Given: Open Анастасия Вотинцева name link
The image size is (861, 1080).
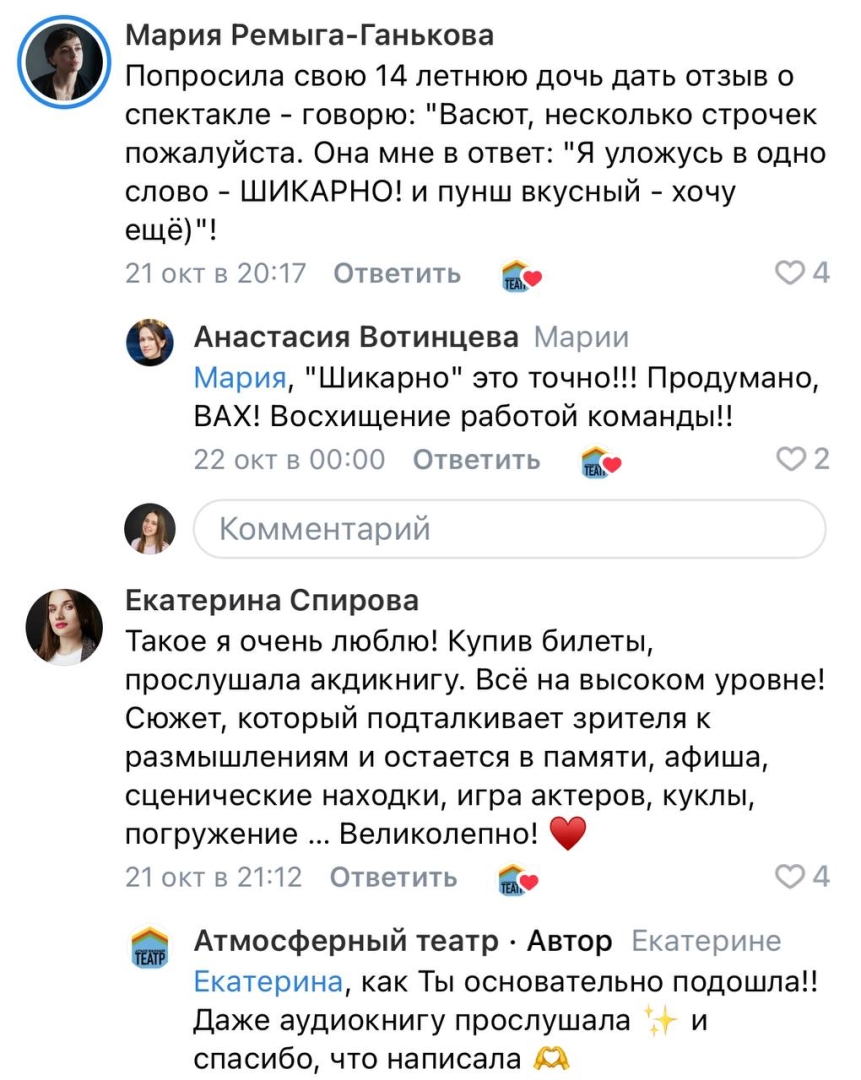Looking at the screenshot, I should (x=355, y=338).
